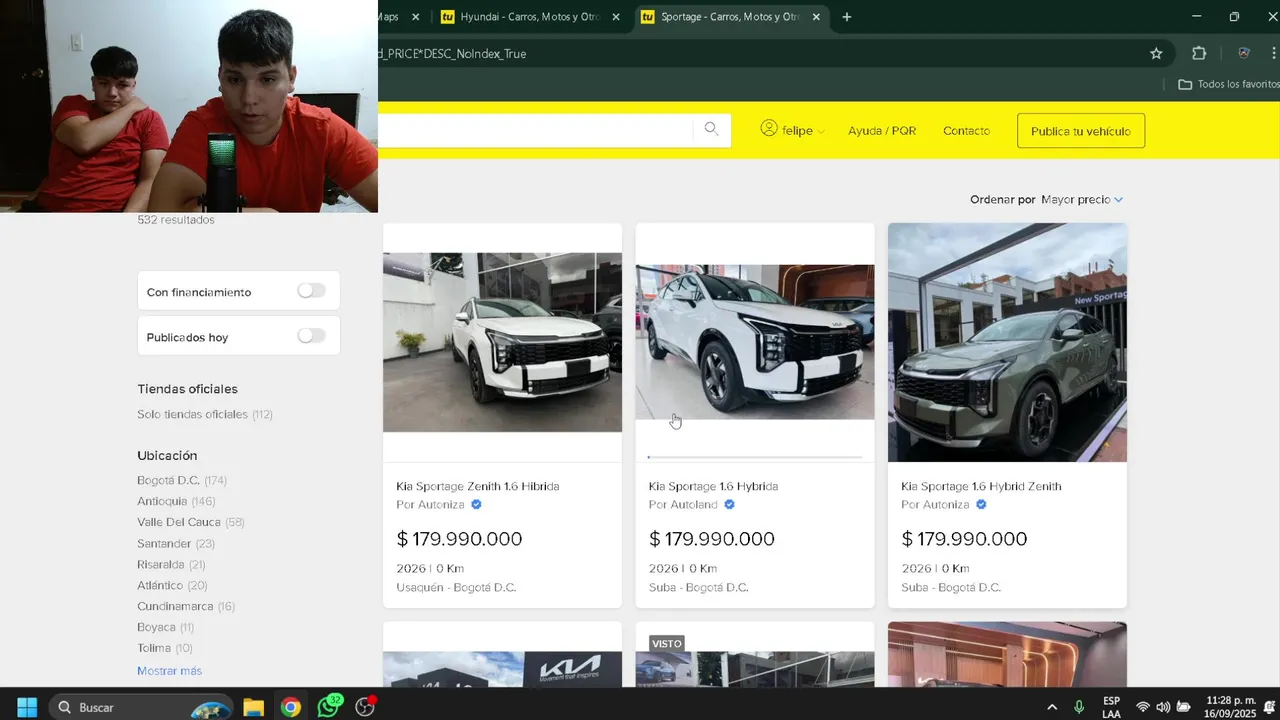This screenshot has width=1280, height=720.
Task: Filter location by Tolima (10)
Action: click(165, 648)
